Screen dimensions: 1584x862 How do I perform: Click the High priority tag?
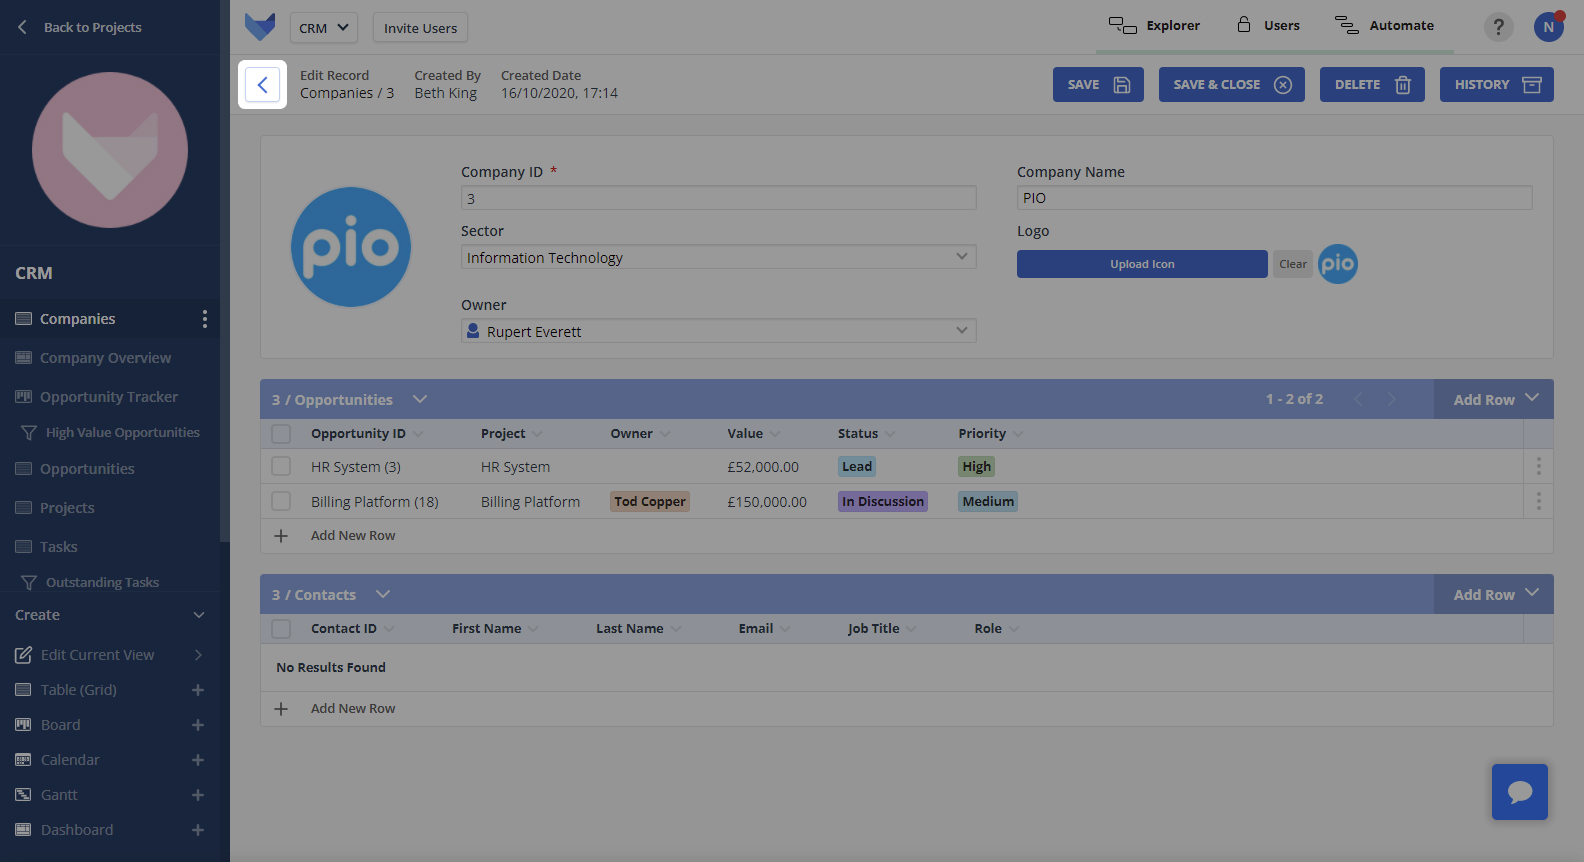(x=977, y=467)
